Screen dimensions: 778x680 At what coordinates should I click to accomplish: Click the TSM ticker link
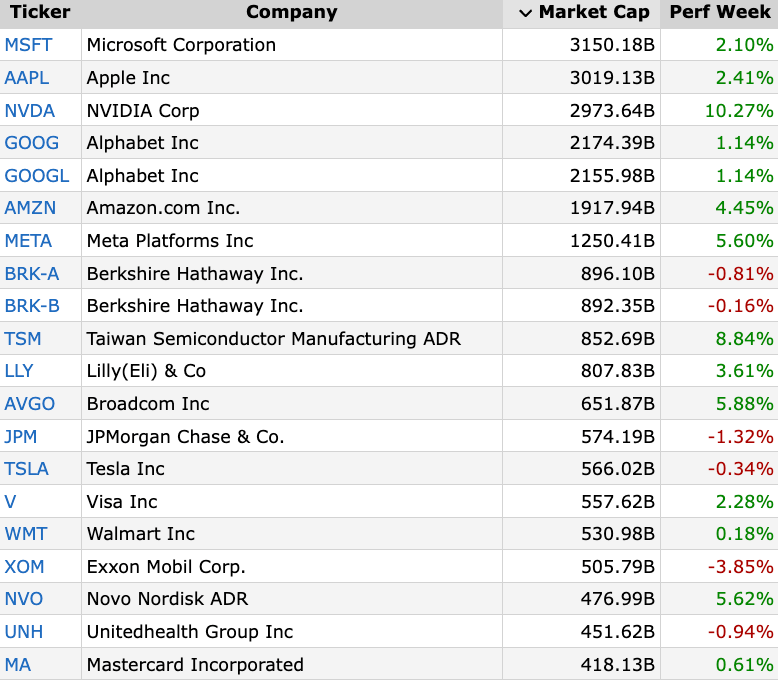click(x=23, y=339)
